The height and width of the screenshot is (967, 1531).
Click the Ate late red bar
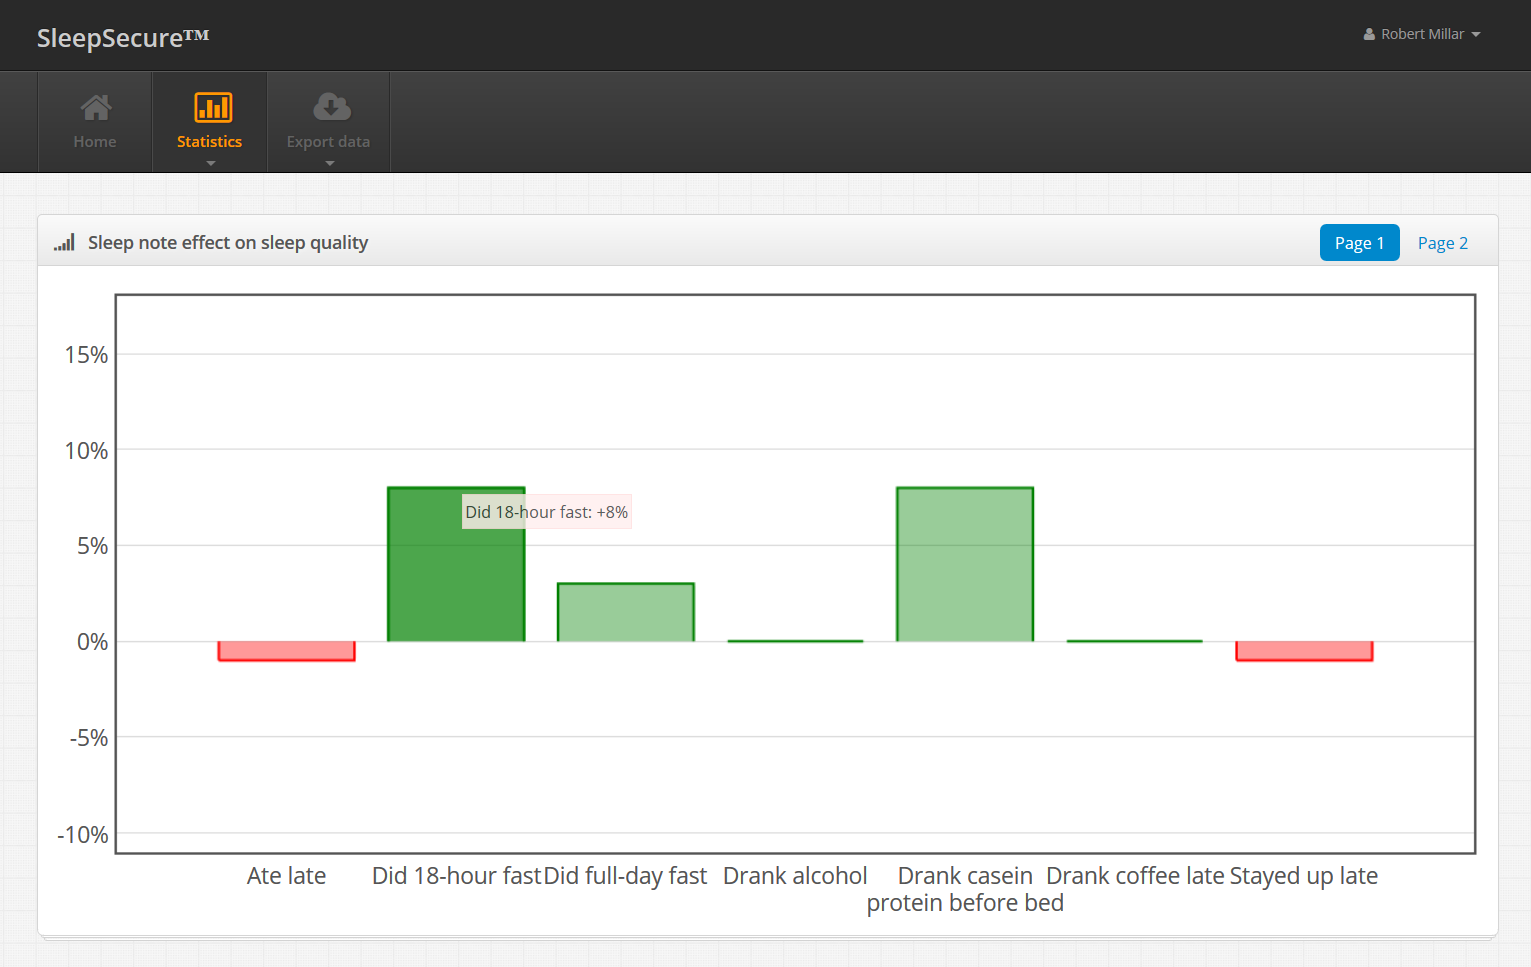287,651
